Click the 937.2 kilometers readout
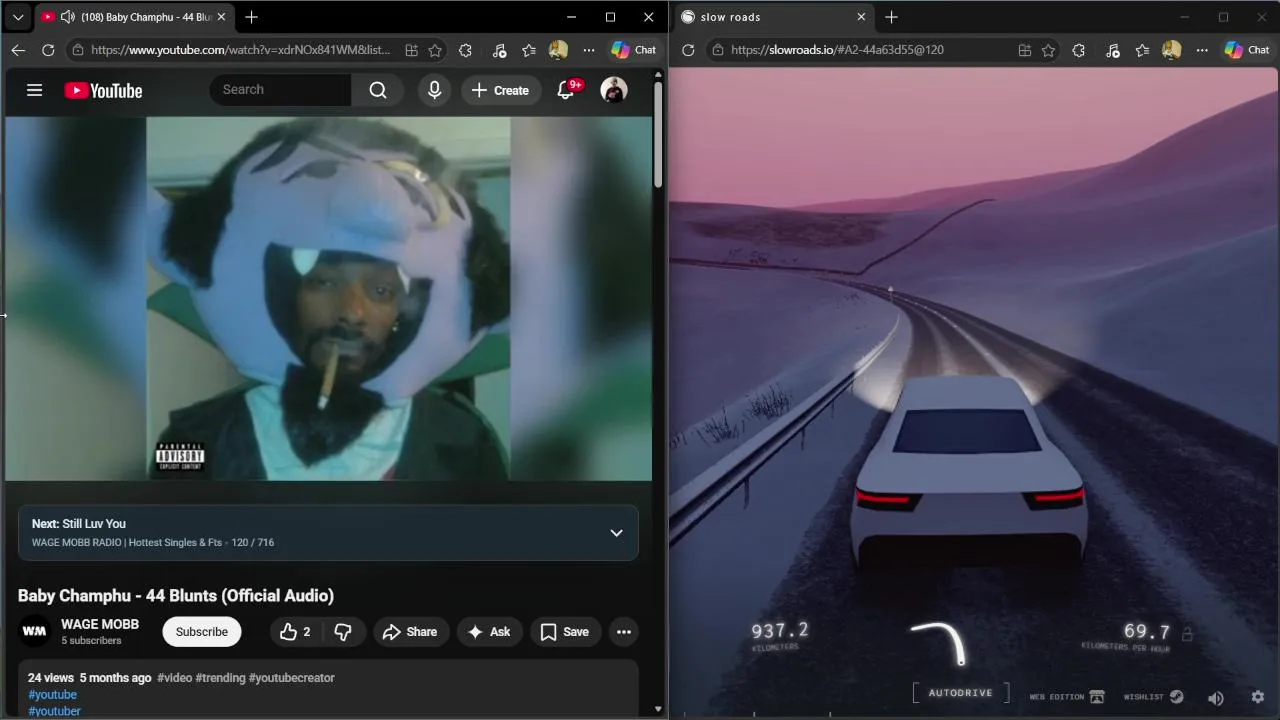The height and width of the screenshot is (720, 1280). pos(780,636)
